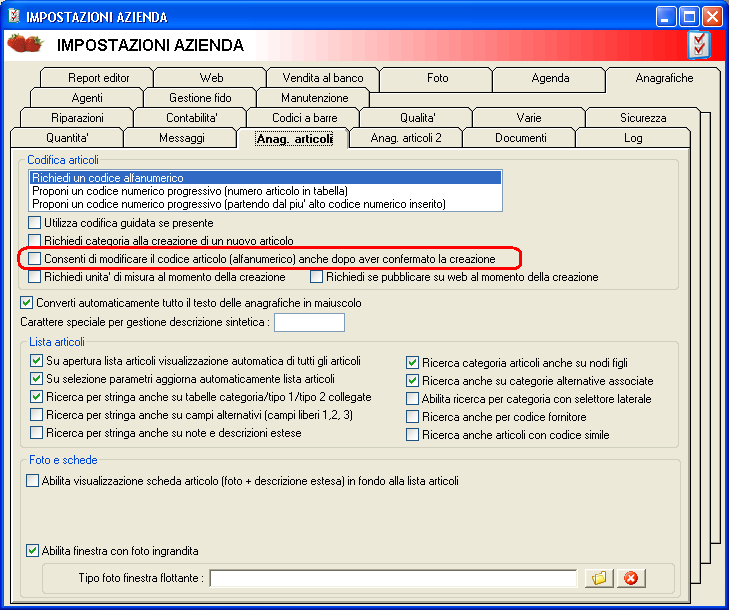Screen dimensions: 729x610
Task: Select 'numero articolo in tabella' progressive code option
Action: coord(265,191)
